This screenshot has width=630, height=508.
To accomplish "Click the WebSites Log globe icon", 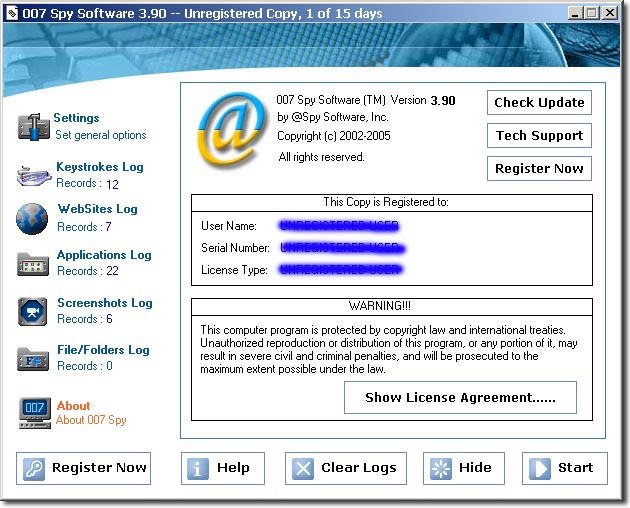I will point(32,219).
